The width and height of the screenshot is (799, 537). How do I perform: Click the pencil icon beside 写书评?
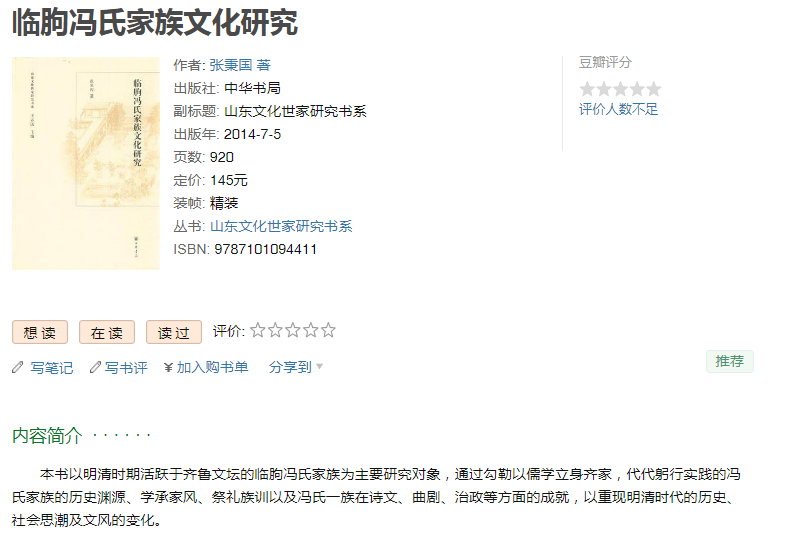pos(95,368)
